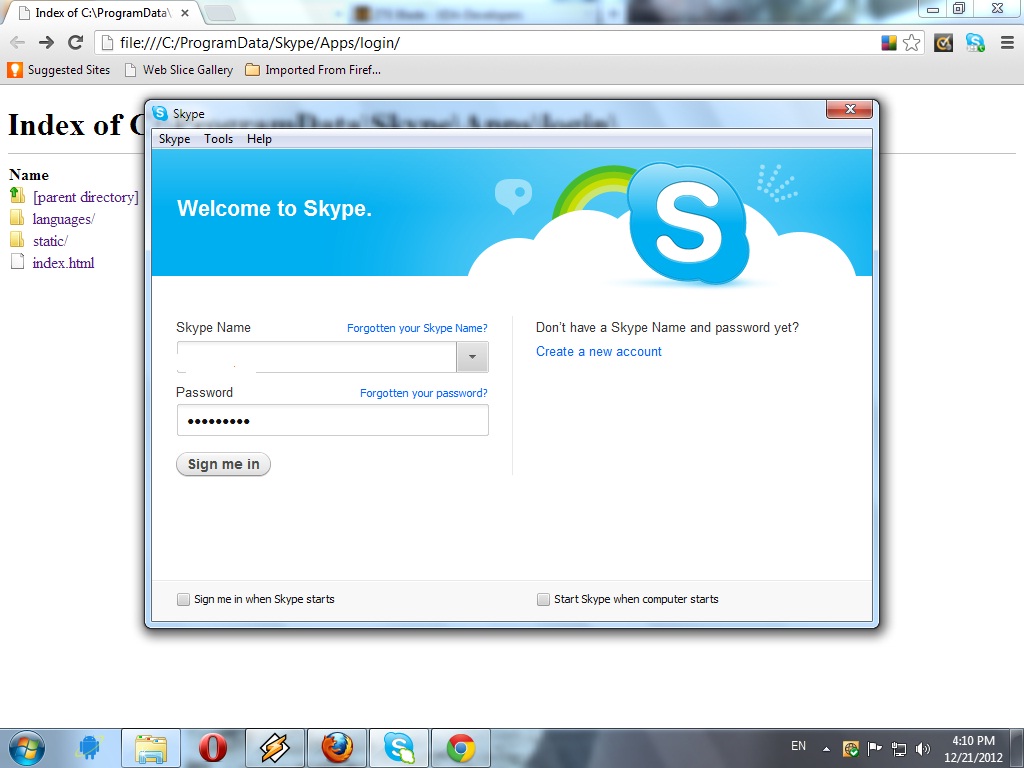Click the Skype extension icon in Chrome toolbar
Viewport: 1024px width, 768px height.
pos(975,43)
